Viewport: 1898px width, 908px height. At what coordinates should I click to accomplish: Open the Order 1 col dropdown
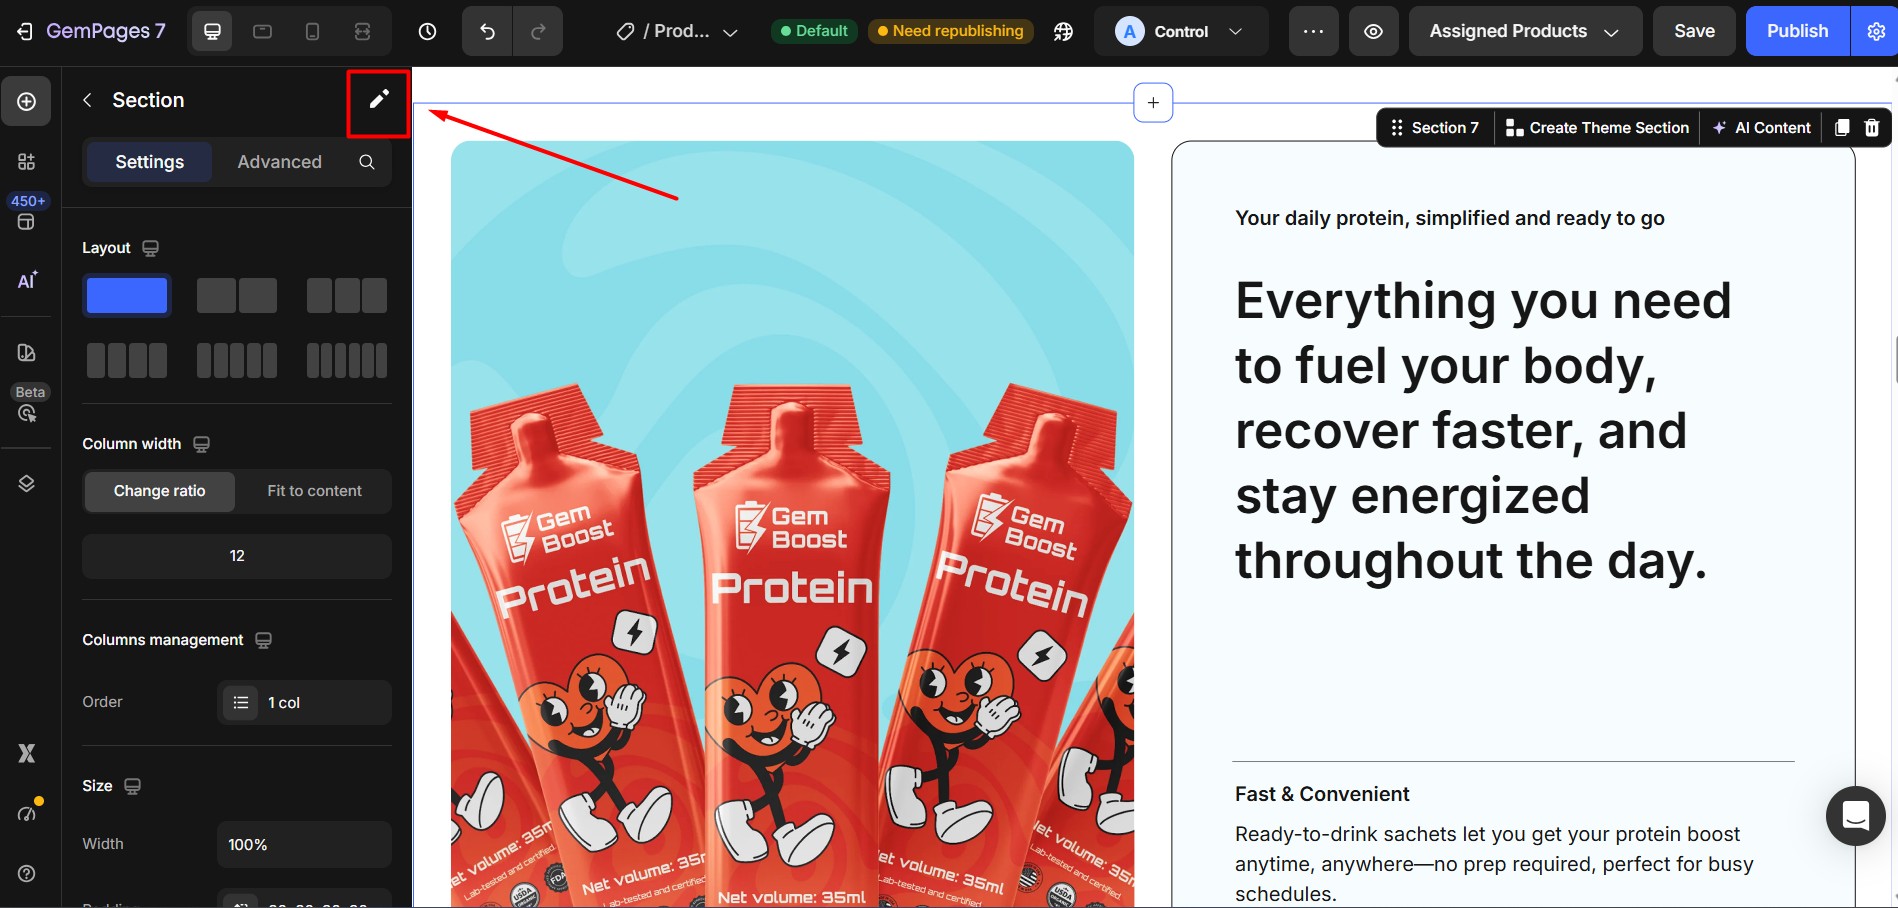coord(304,702)
